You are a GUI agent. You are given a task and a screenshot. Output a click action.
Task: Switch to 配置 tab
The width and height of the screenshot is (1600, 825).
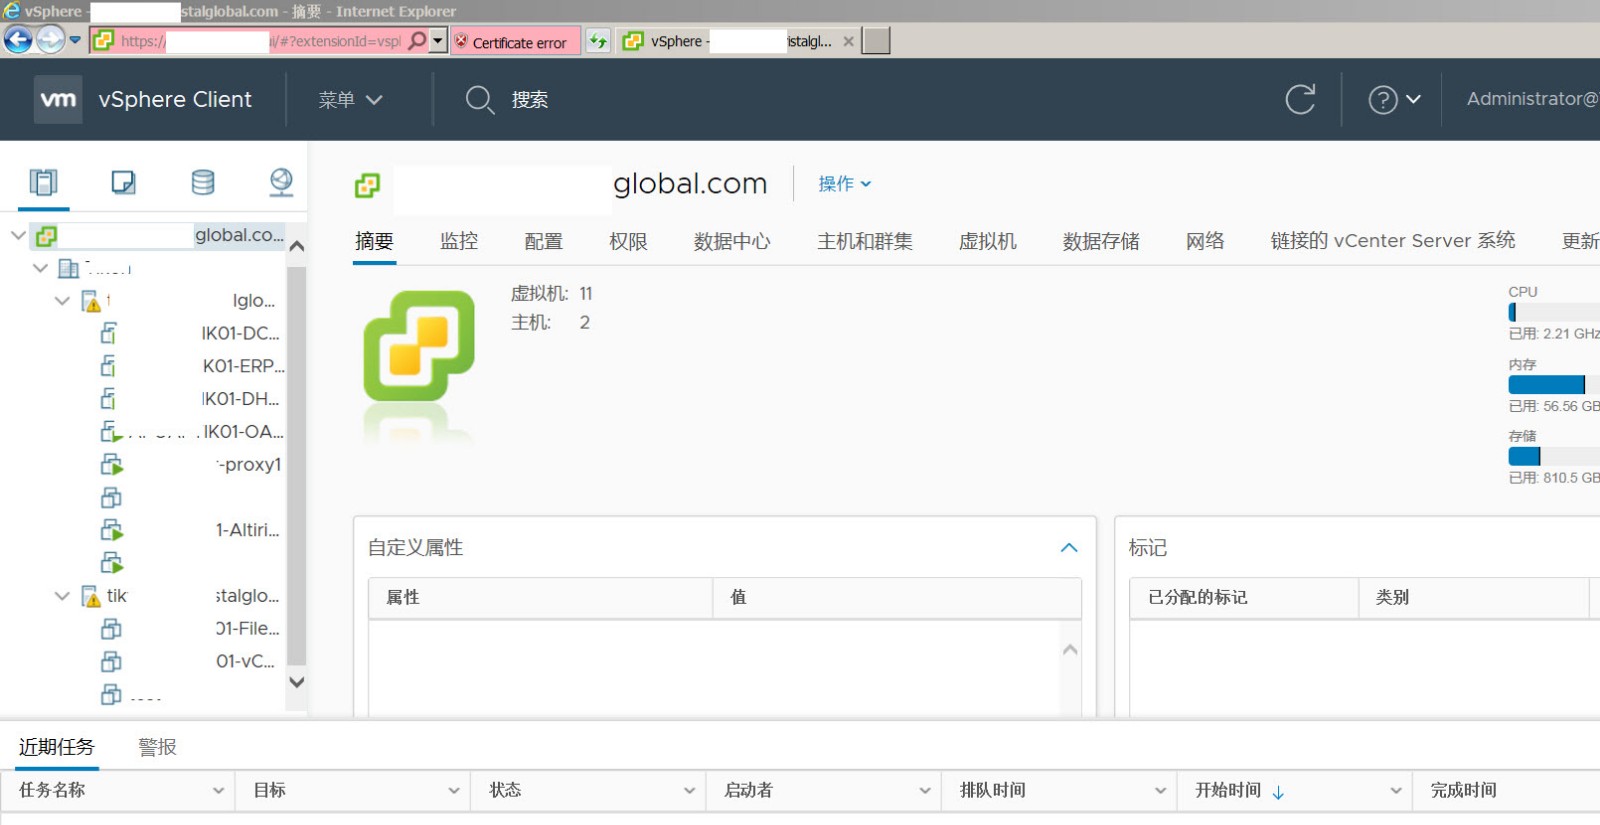coord(544,241)
